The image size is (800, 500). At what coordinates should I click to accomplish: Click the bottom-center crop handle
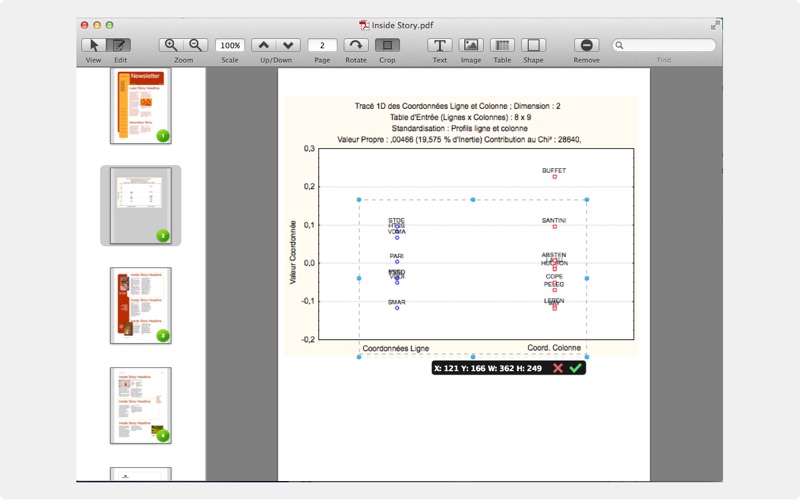pos(473,357)
